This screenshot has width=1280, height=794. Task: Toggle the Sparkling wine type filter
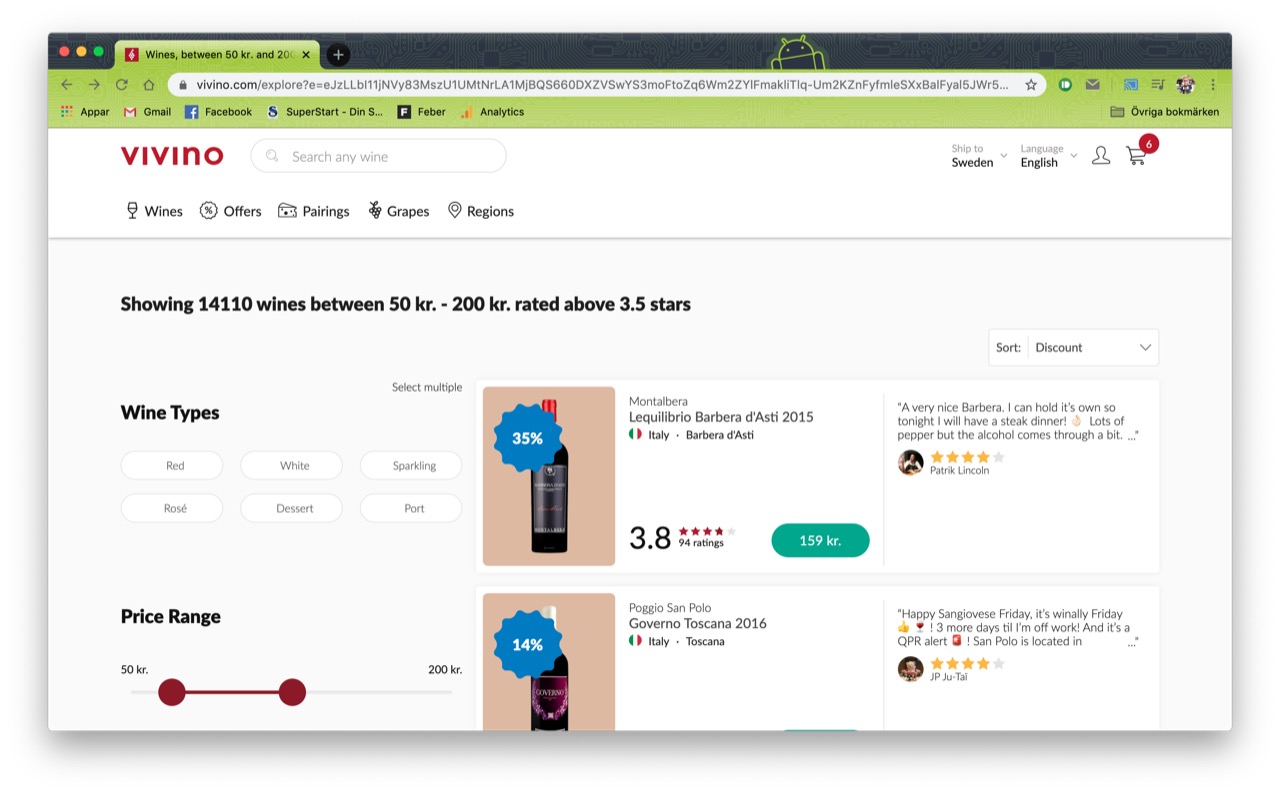coord(411,465)
